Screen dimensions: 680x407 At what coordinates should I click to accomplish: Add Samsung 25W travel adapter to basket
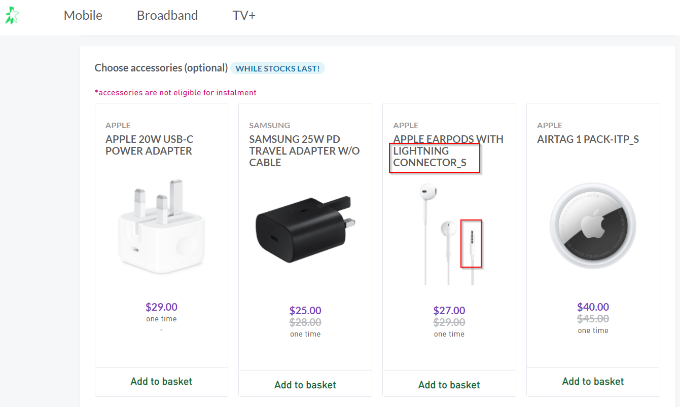coord(305,384)
